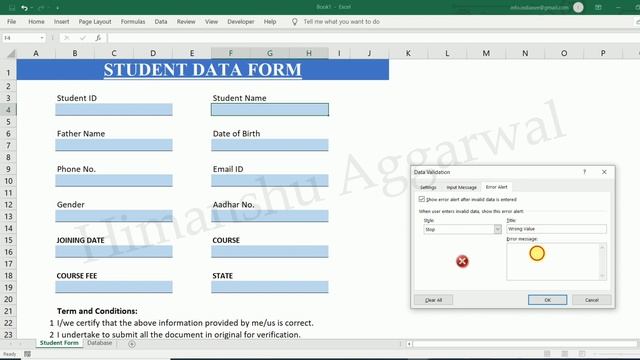Click the Email ID input cell
The height and width of the screenshot is (360, 640).
click(x=270, y=180)
